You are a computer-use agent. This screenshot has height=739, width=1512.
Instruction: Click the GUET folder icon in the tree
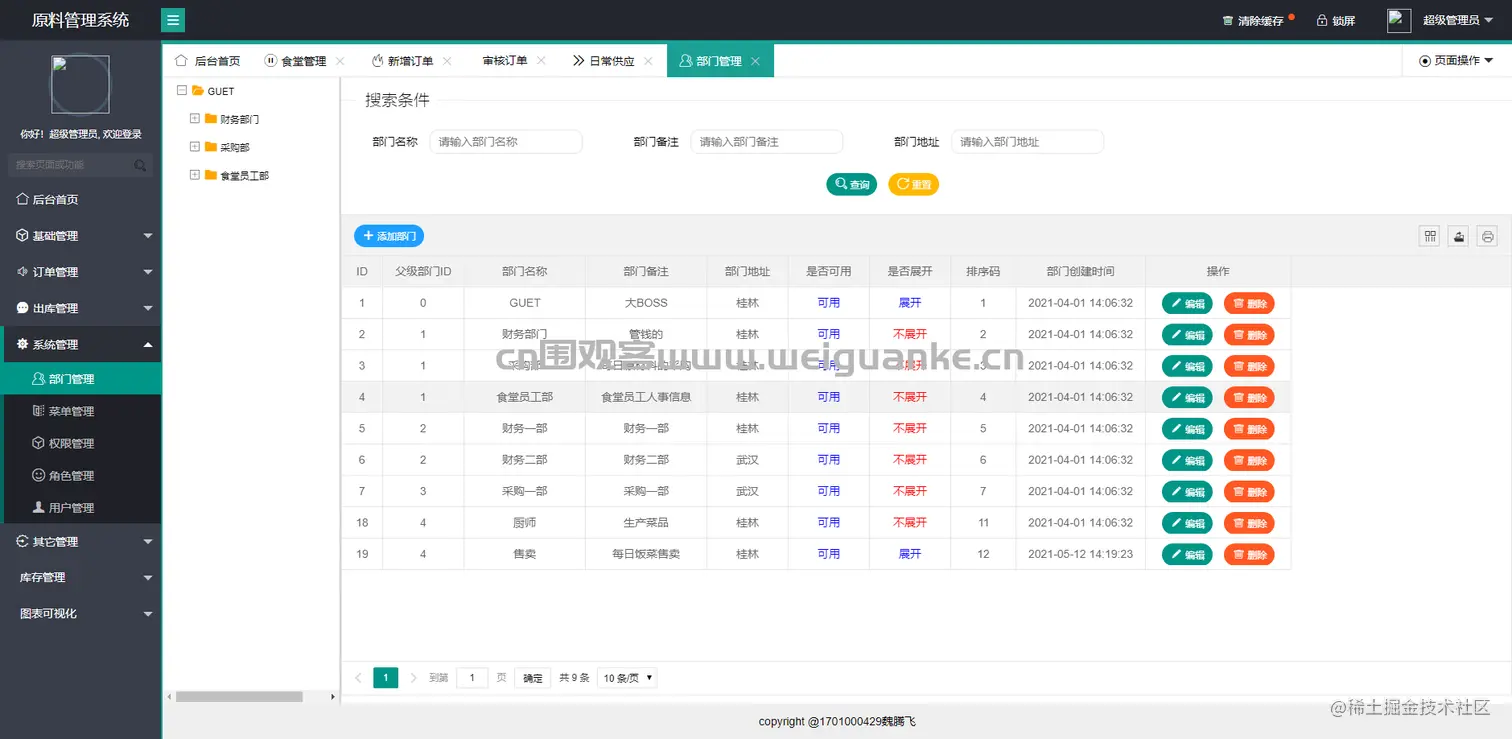[x=198, y=91]
